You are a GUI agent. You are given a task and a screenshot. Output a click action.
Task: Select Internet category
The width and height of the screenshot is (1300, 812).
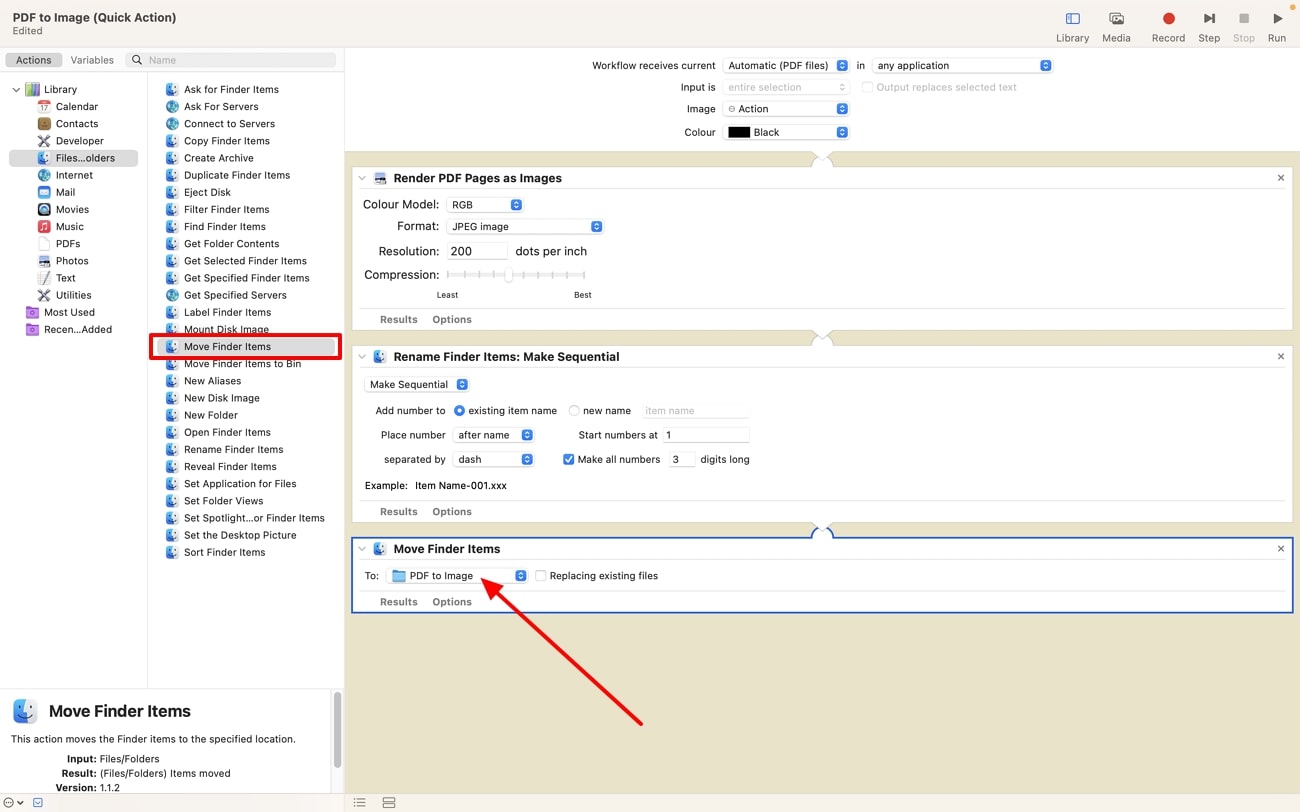(74, 175)
